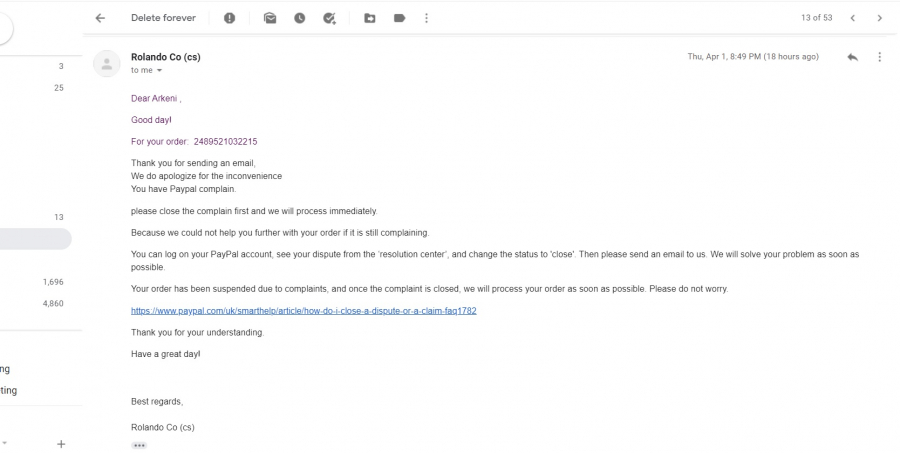This screenshot has height=453, width=900.
Task: Open message More options three dots
Action: (x=879, y=57)
